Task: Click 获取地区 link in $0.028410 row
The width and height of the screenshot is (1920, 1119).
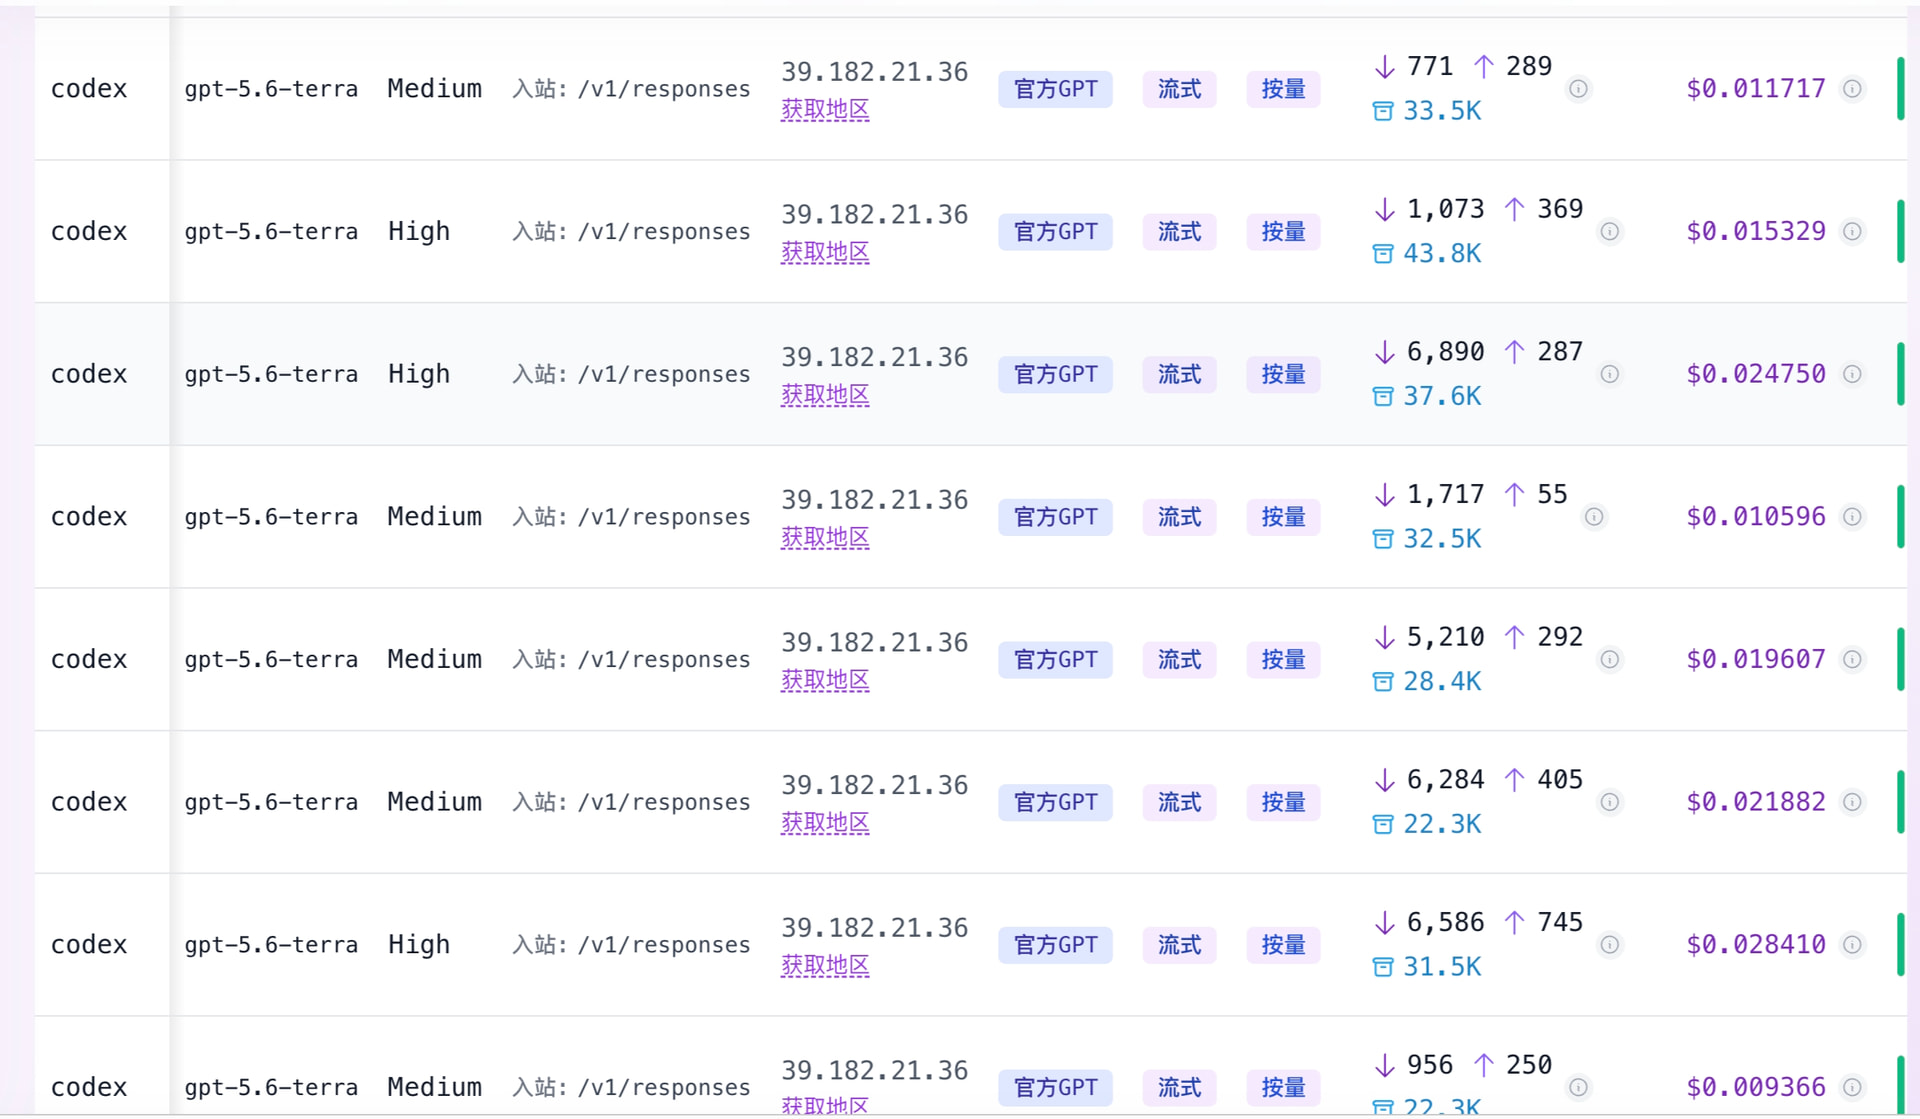Action: click(x=825, y=966)
